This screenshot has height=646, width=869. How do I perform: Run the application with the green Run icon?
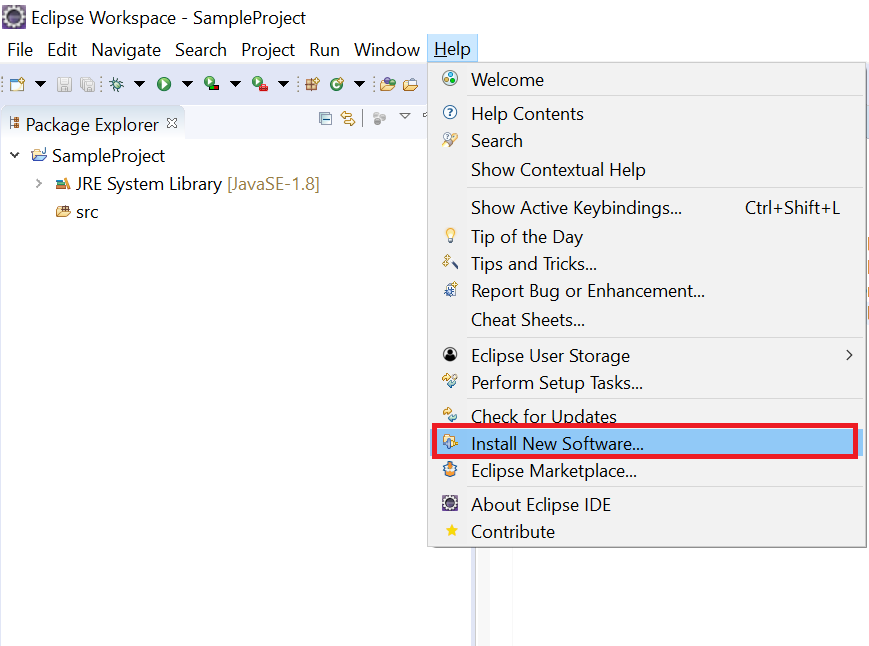[163, 84]
